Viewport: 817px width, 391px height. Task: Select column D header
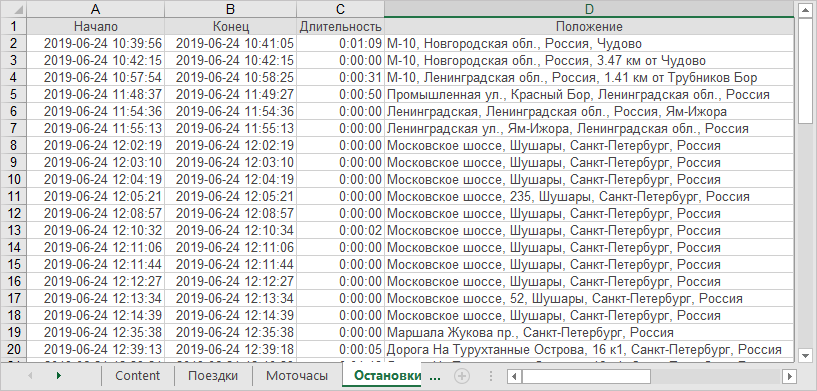(589, 9)
